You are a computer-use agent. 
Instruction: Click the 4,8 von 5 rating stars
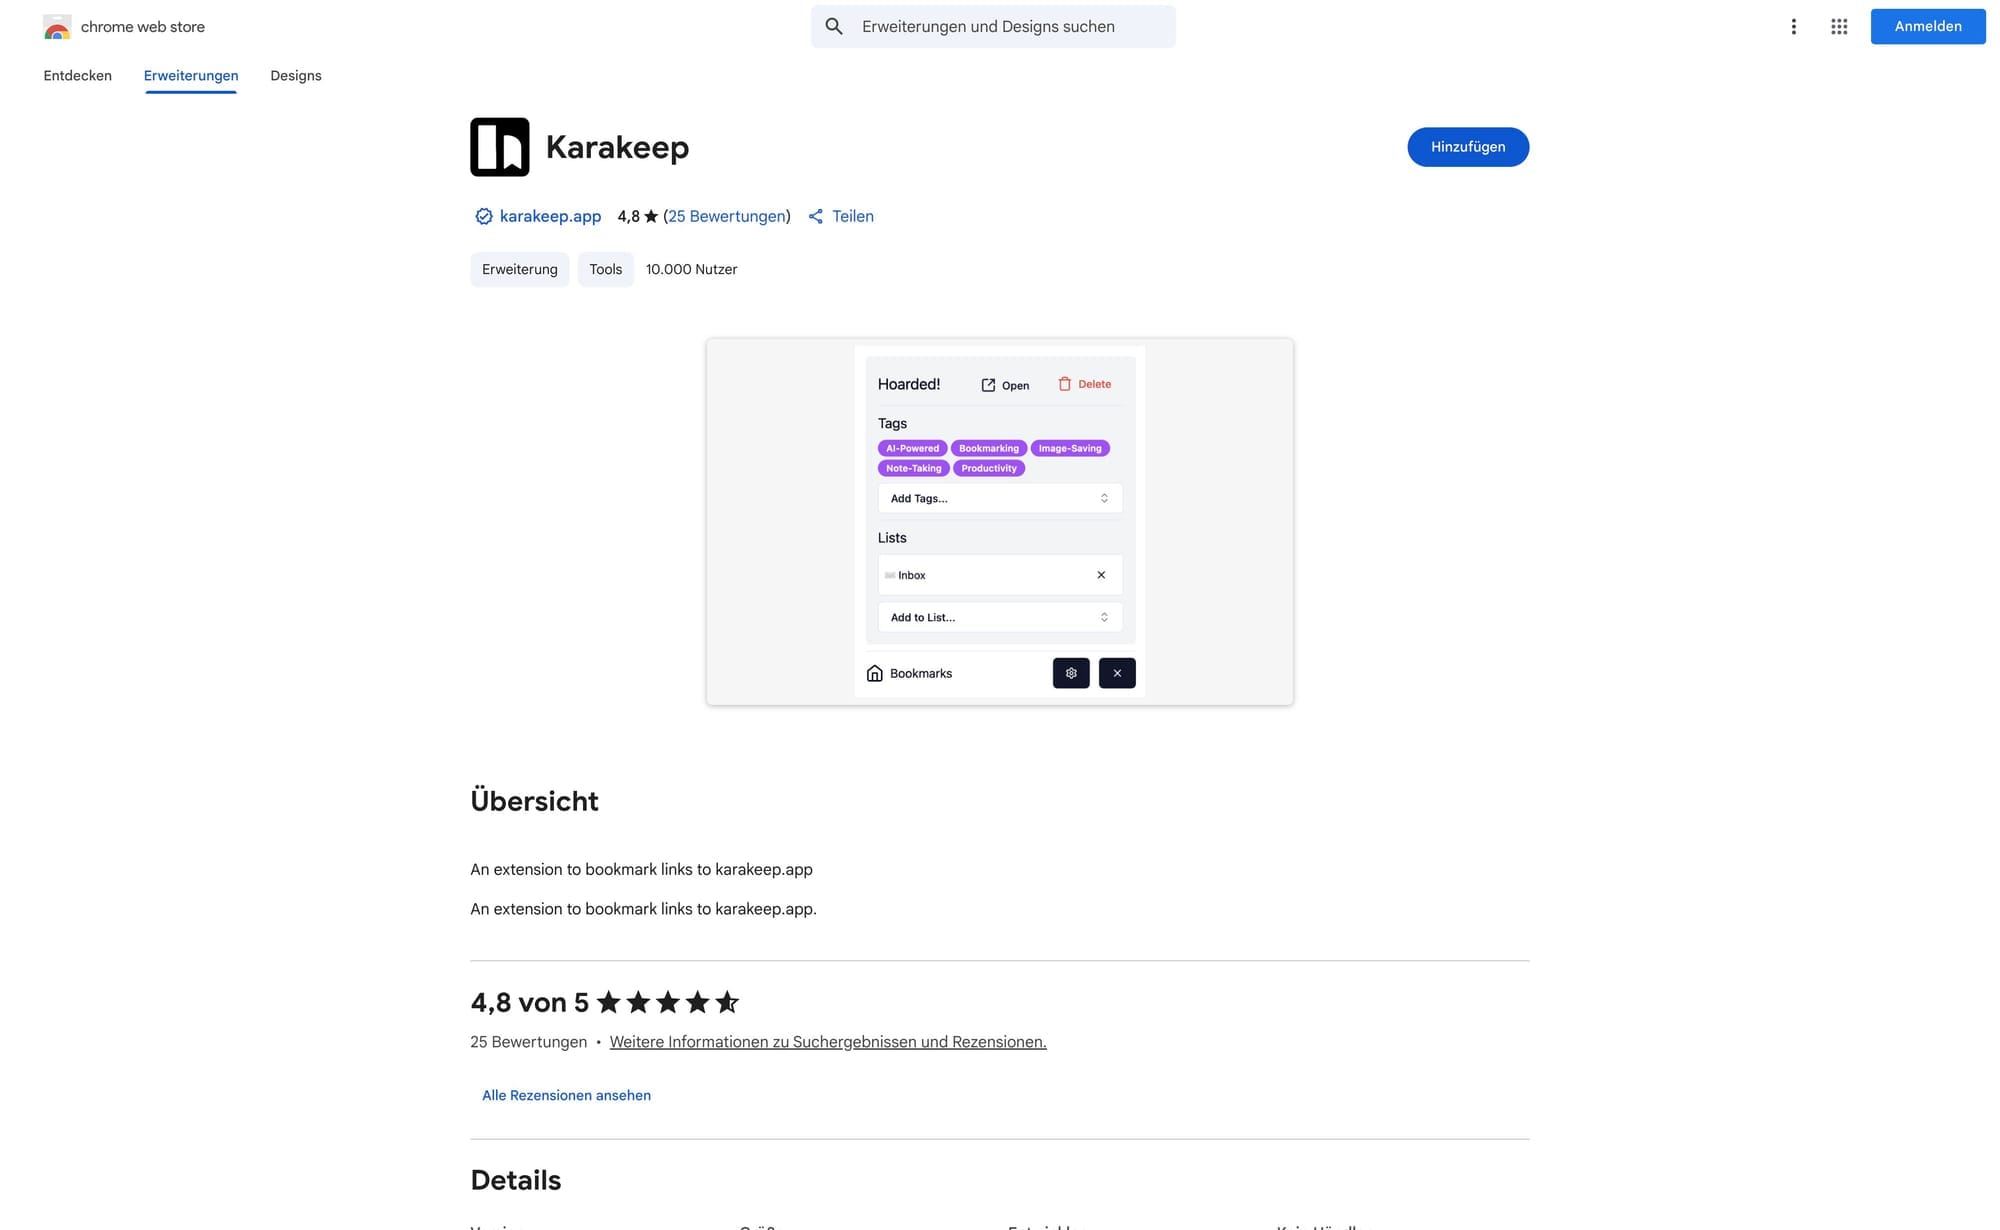[667, 1002]
